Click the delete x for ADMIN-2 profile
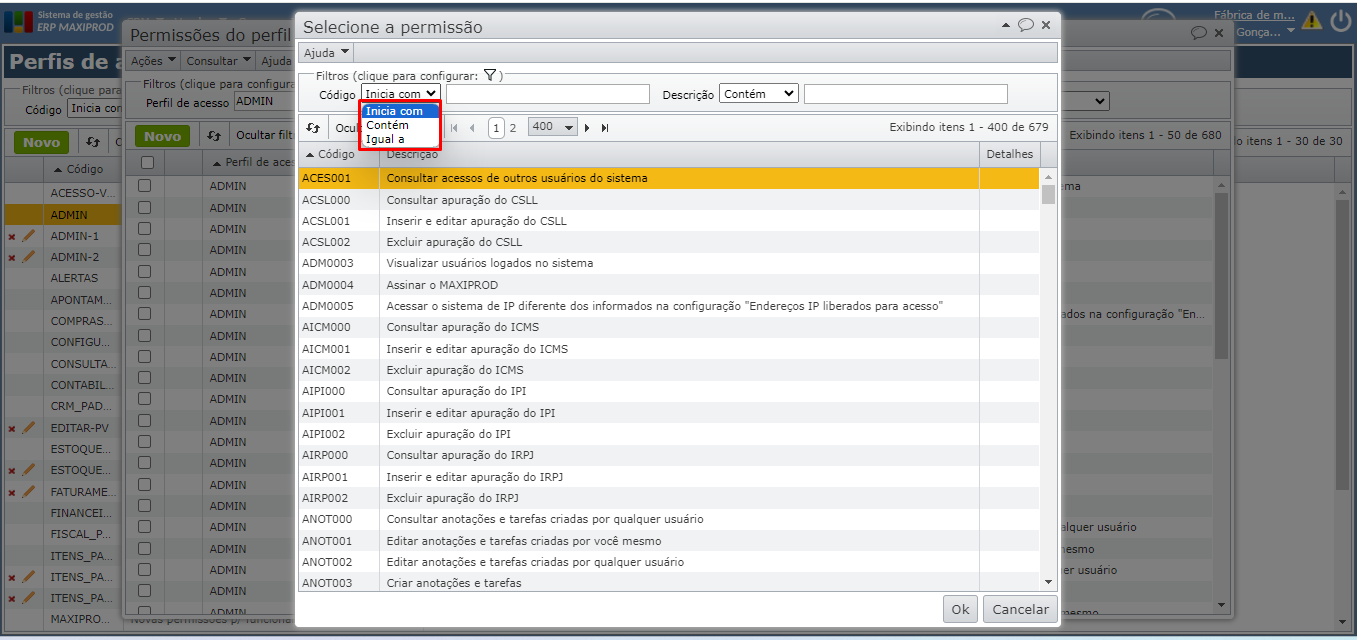 [12, 258]
